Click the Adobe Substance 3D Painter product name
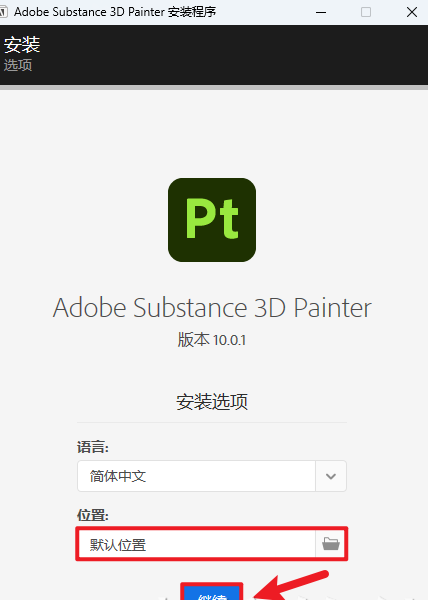428x600 pixels. (x=212, y=308)
